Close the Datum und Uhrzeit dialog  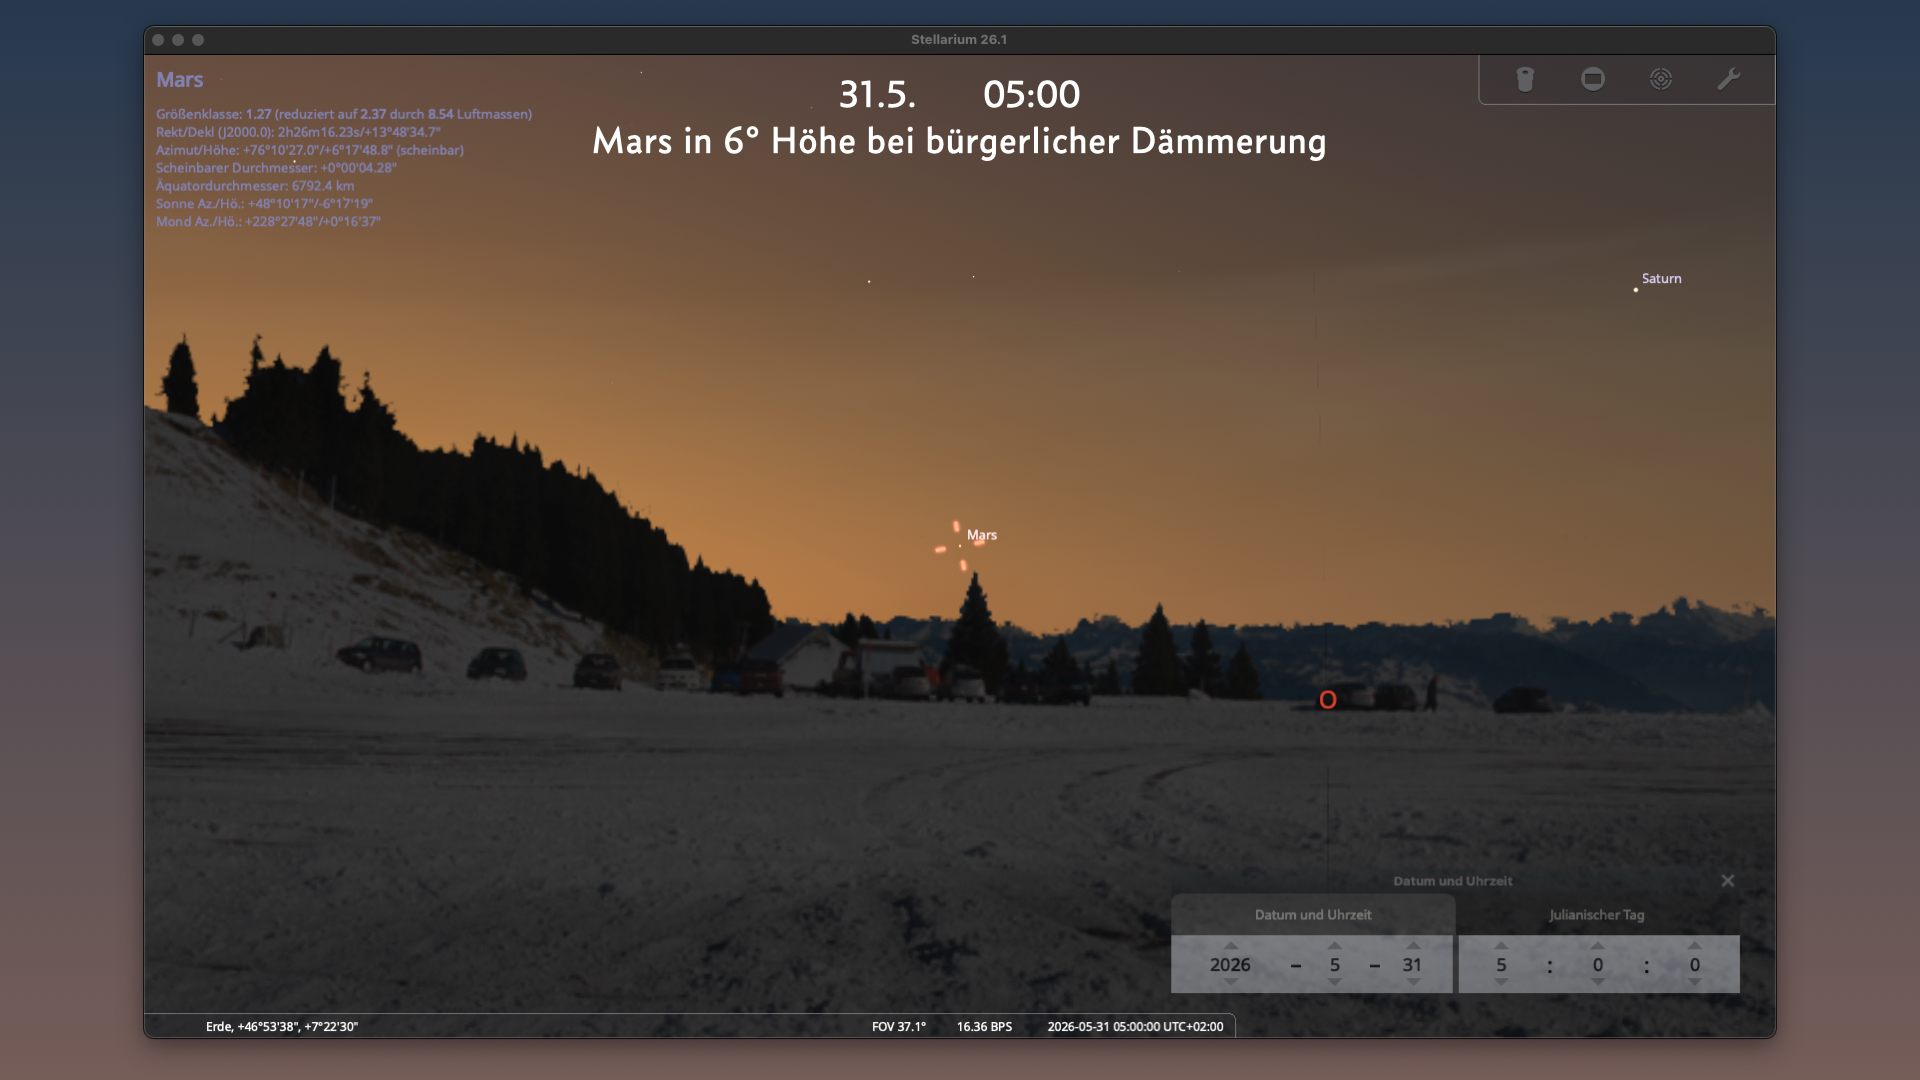(1727, 880)
